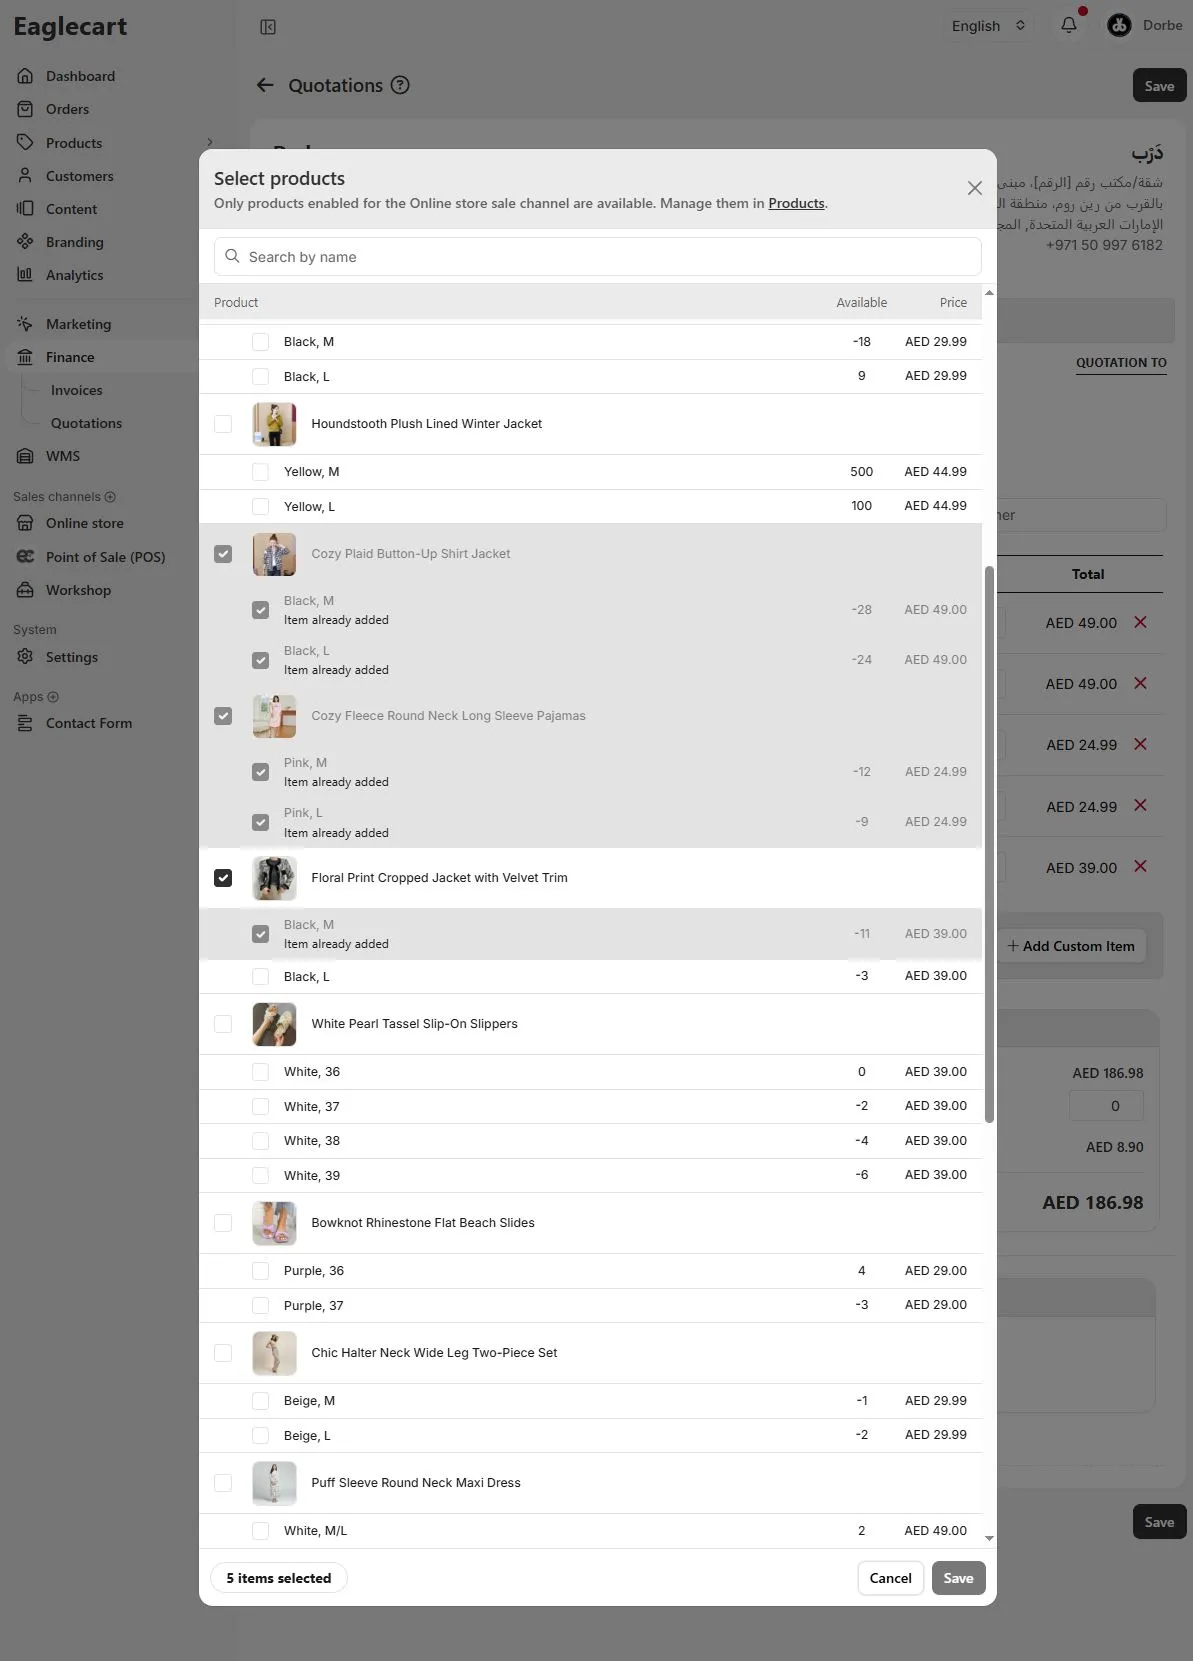
Task: Open the Branding sidebar icon
Action: tap(25, 241)
